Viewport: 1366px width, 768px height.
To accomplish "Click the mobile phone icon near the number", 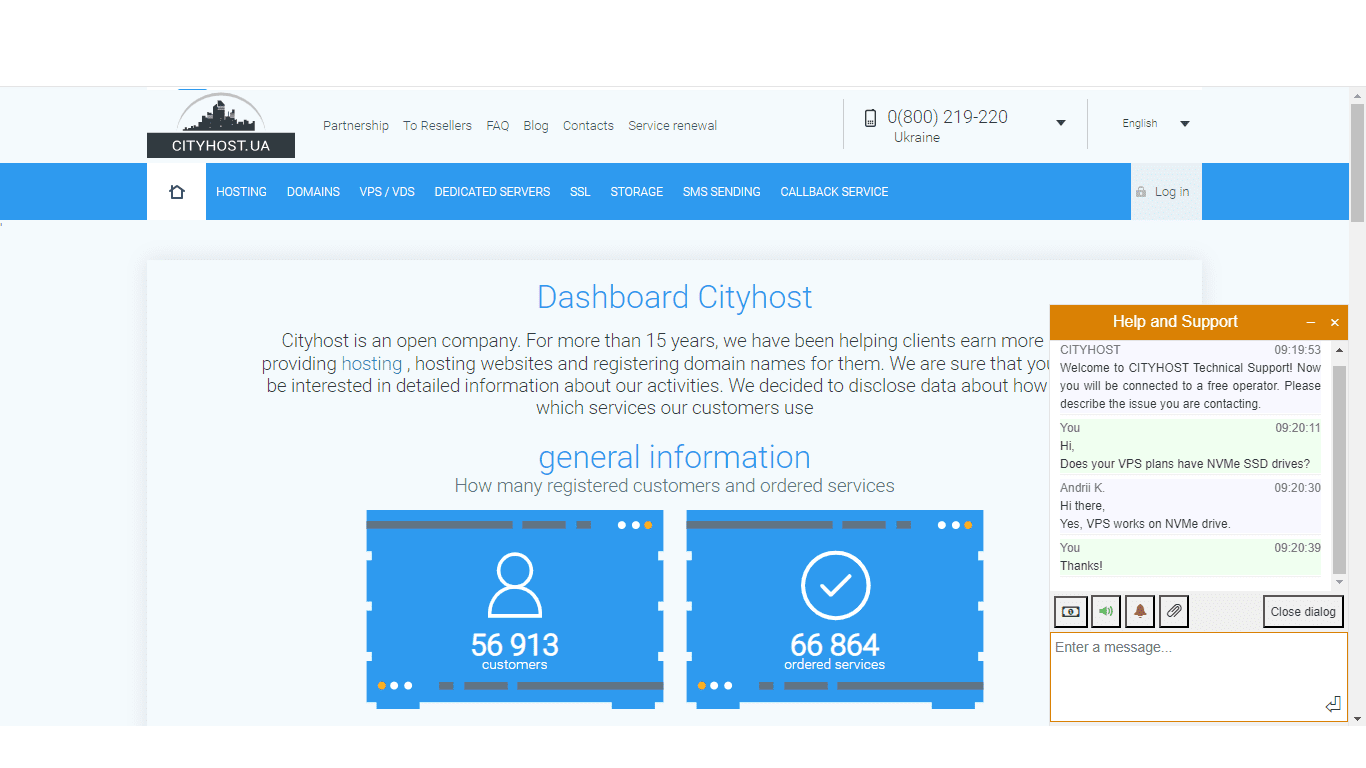I will click(870, 118).
